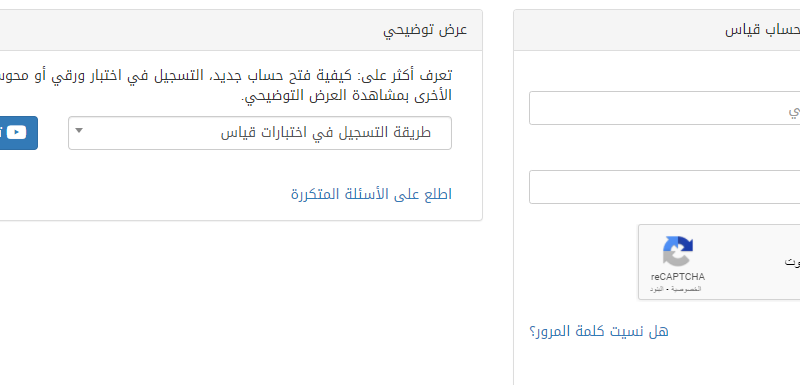The width and height of the screenshot is (800, 385).
Task: Click the YouTube play icon on blue button
Action: pos(16,133)
